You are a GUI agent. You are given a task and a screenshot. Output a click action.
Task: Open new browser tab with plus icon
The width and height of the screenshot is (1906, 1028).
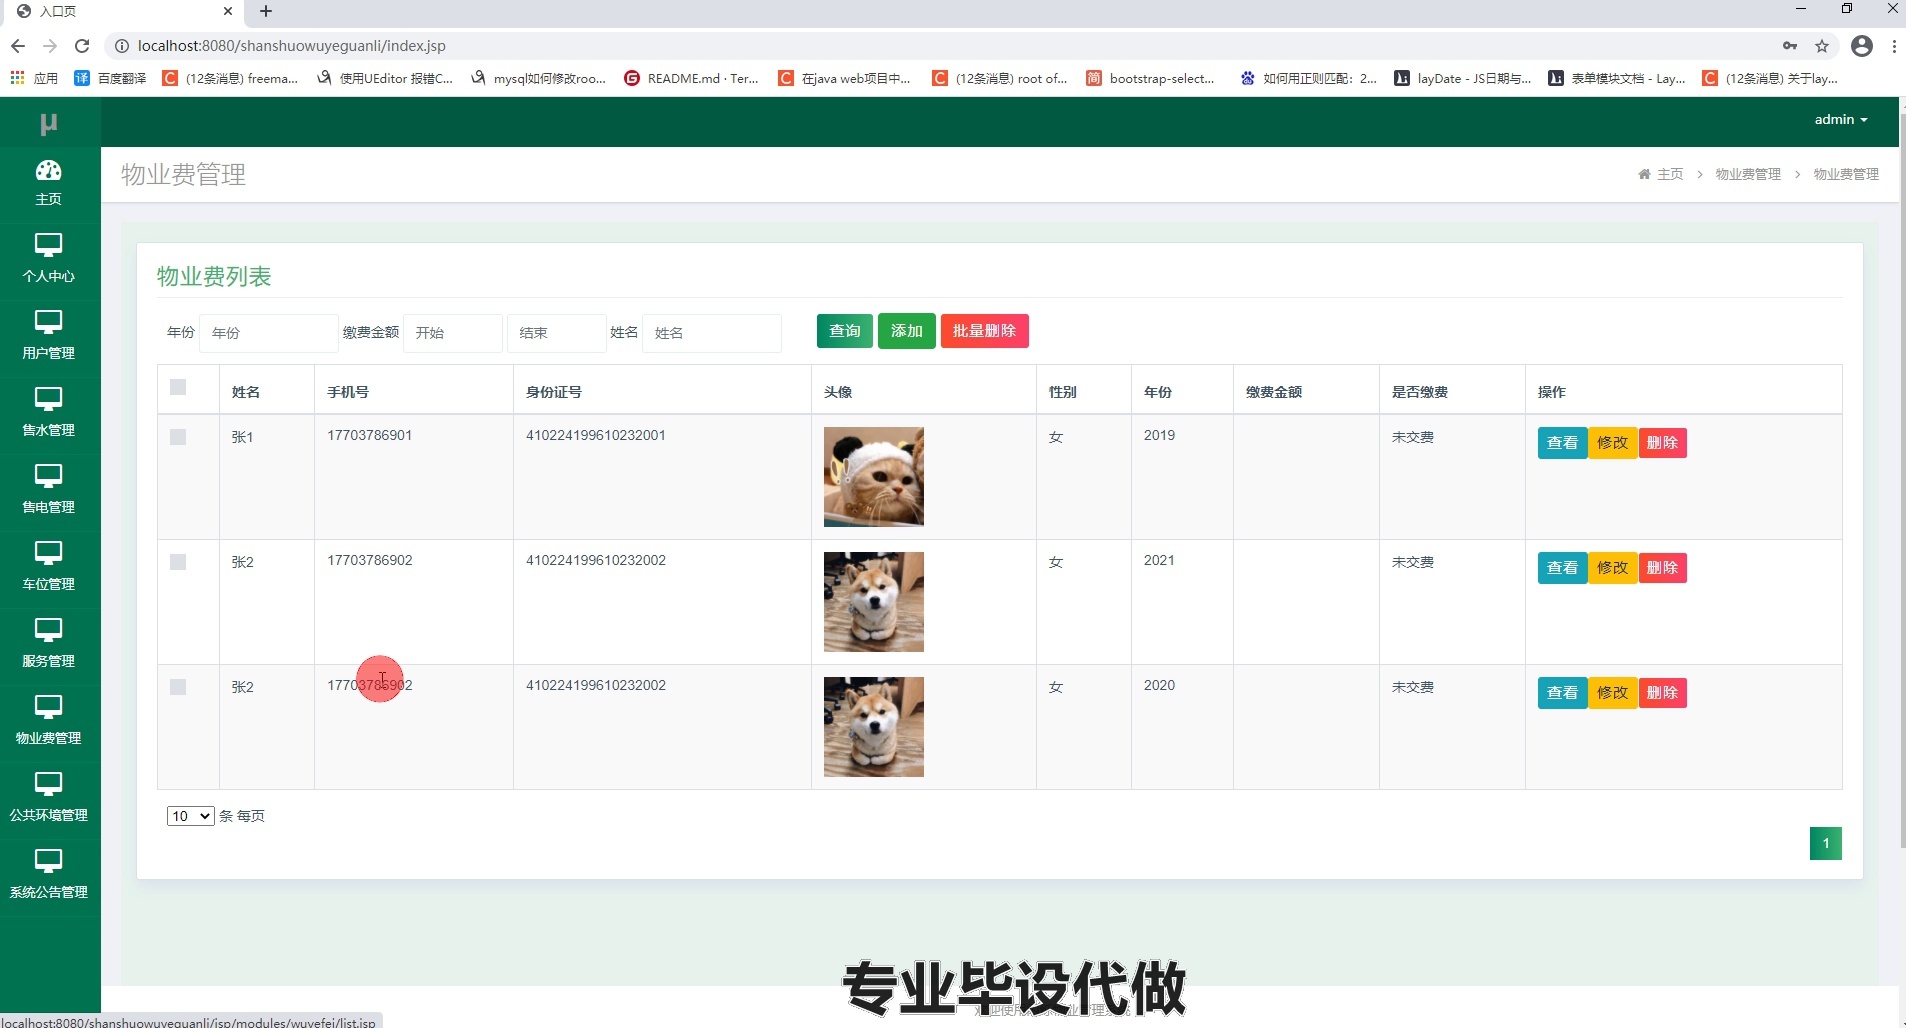[x=266, y=11]
